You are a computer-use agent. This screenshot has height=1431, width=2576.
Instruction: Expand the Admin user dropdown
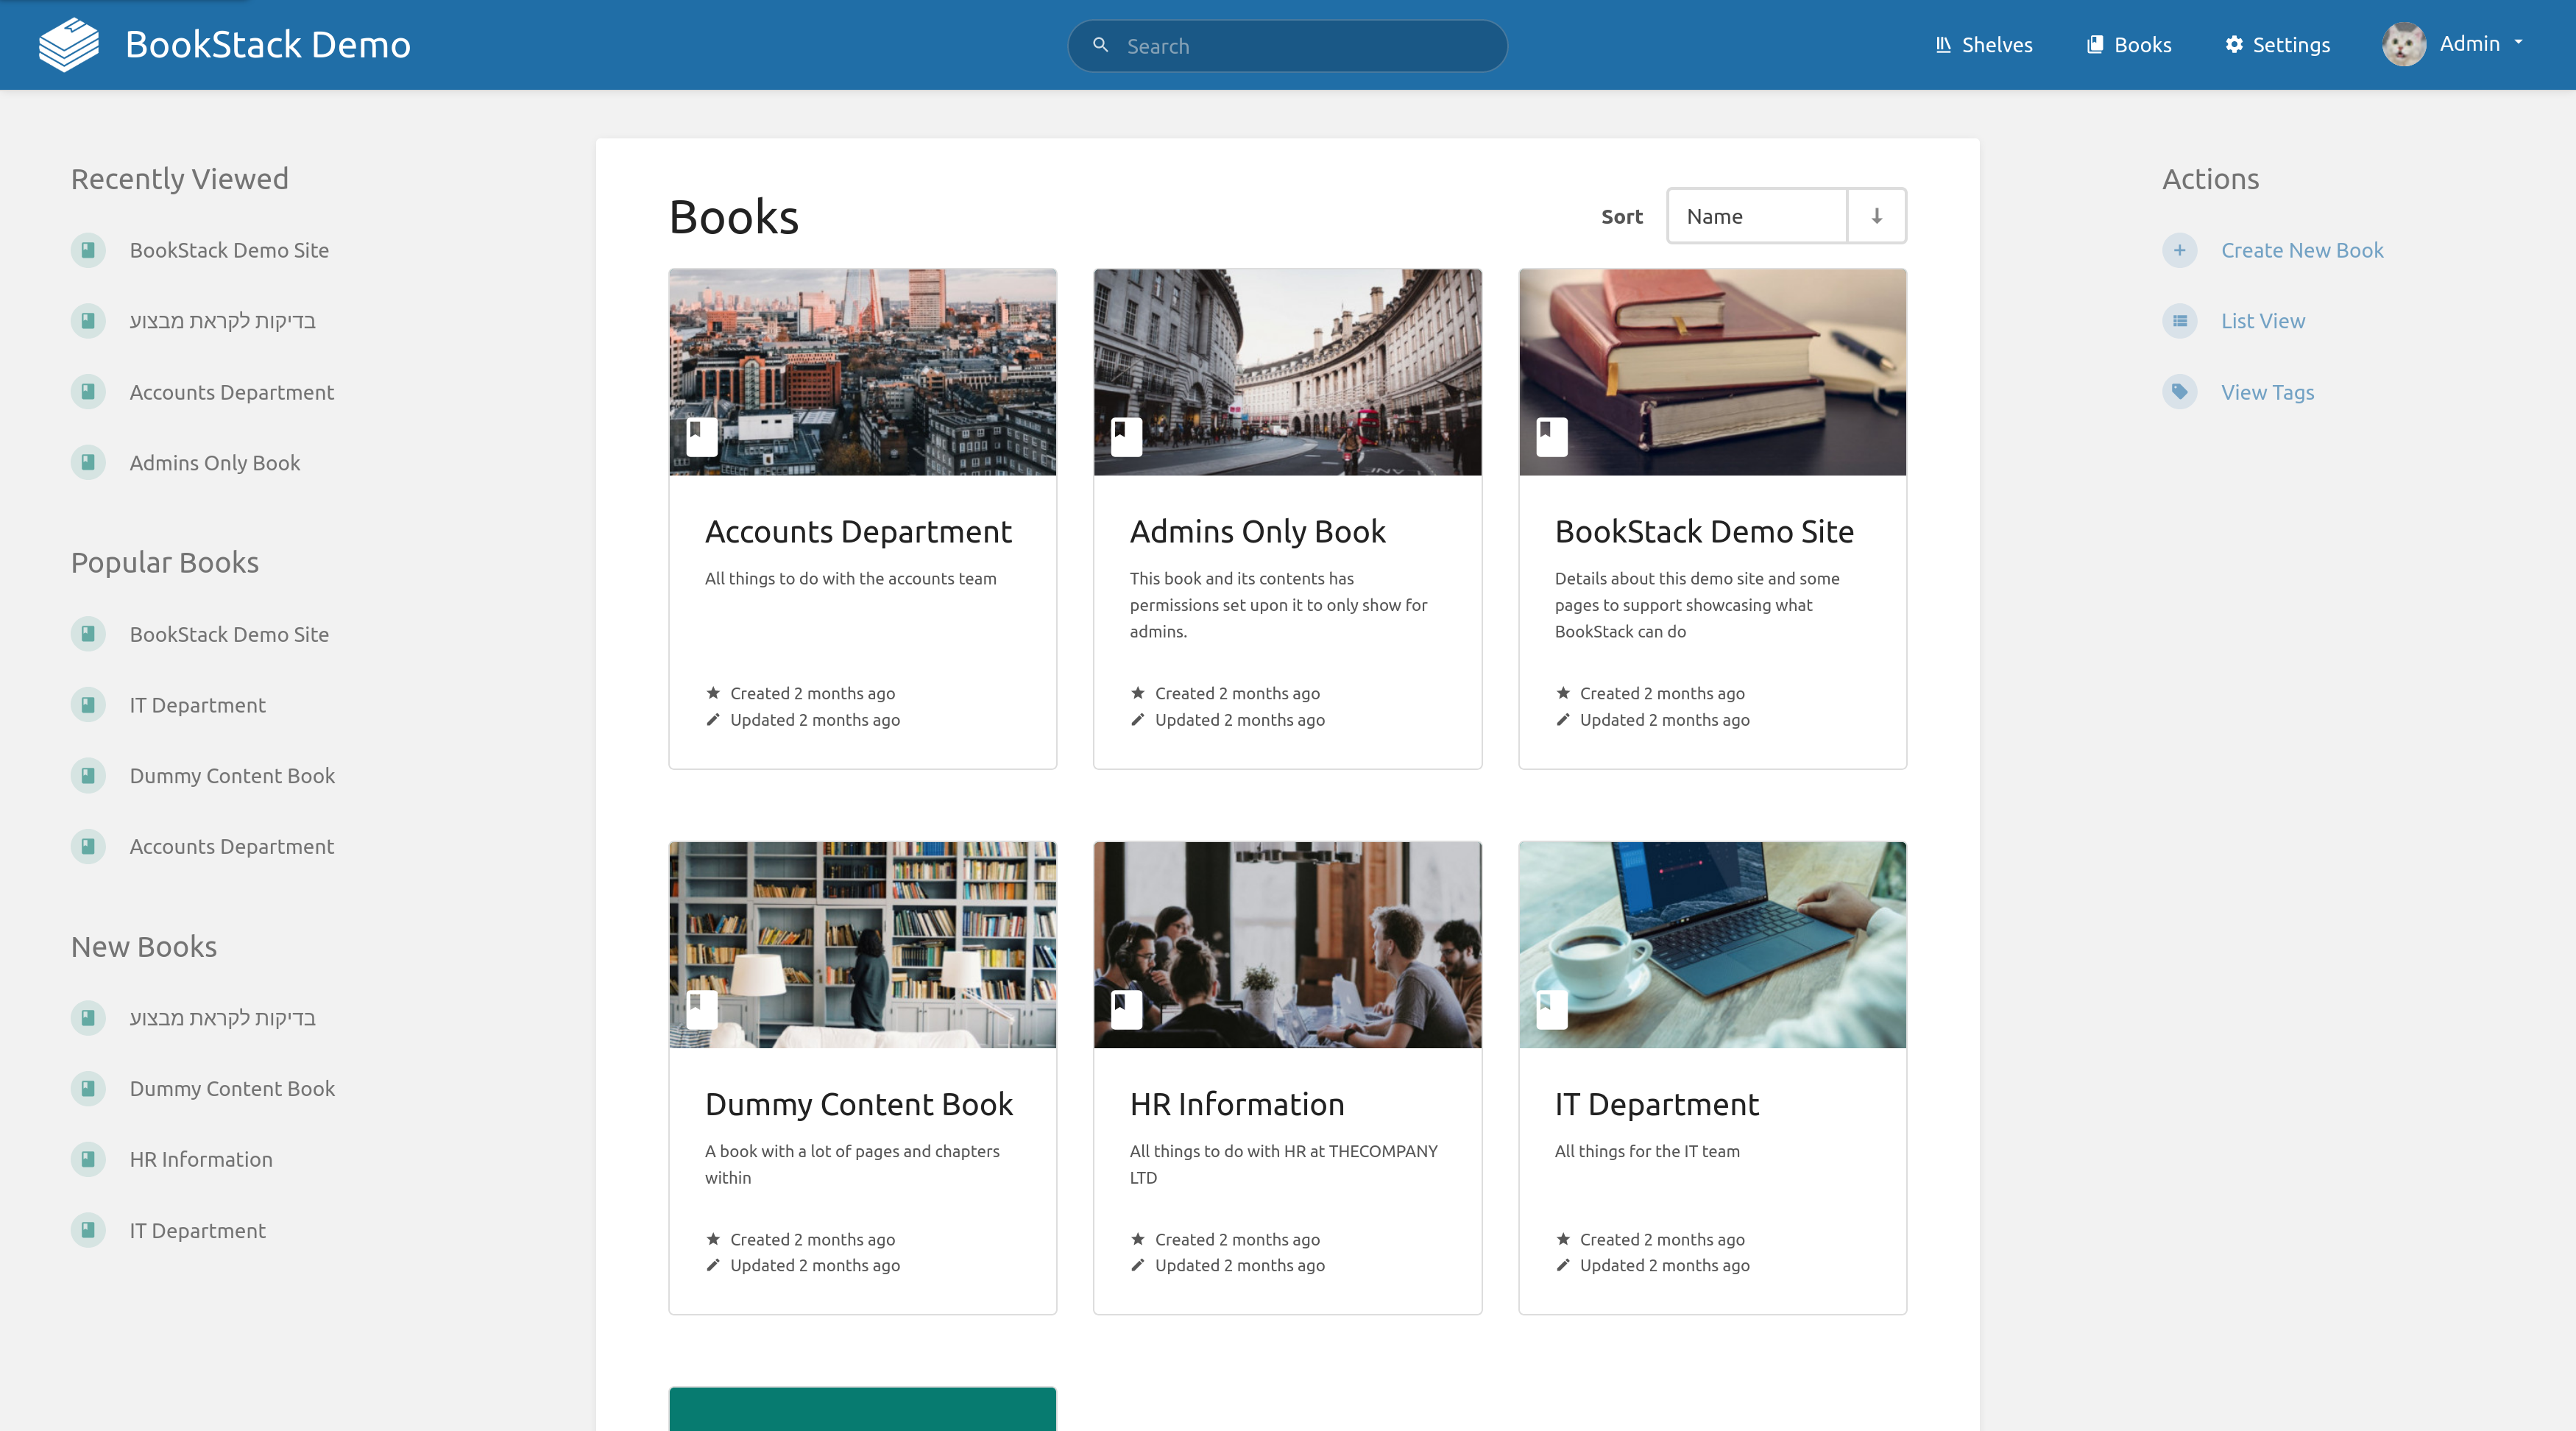click(x=2518, y=43)
